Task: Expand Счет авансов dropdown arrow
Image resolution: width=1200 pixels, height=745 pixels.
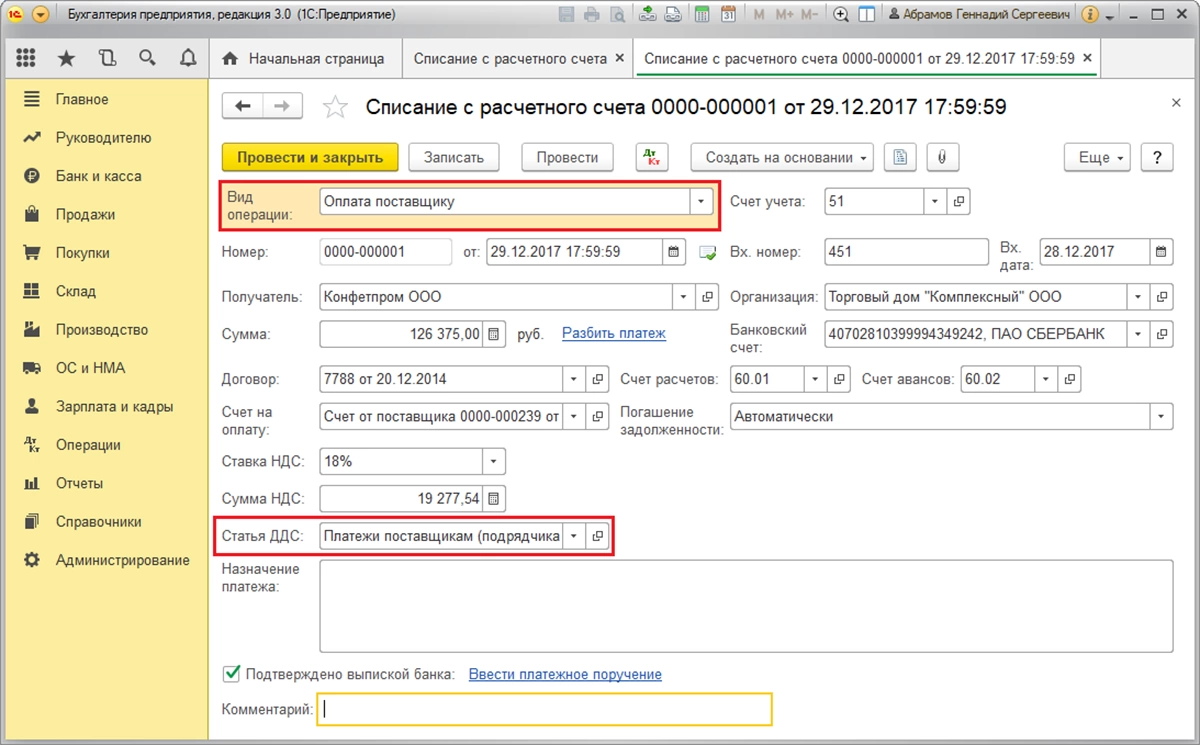Action: pos(1046,379)
